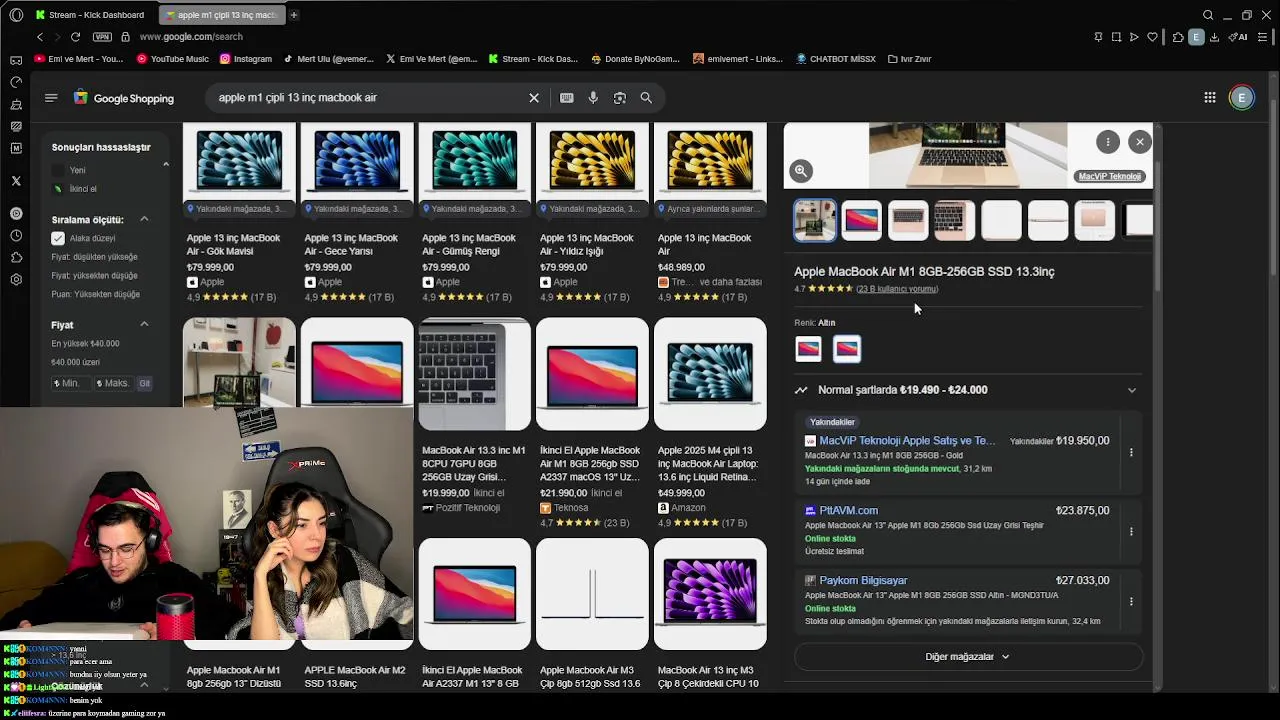
Task: Focus the search box with macbook query
Action: click(368, 98)
